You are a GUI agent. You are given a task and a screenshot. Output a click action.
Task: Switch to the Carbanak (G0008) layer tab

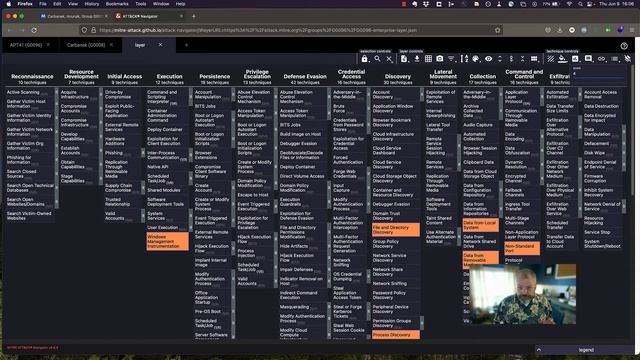86,45
